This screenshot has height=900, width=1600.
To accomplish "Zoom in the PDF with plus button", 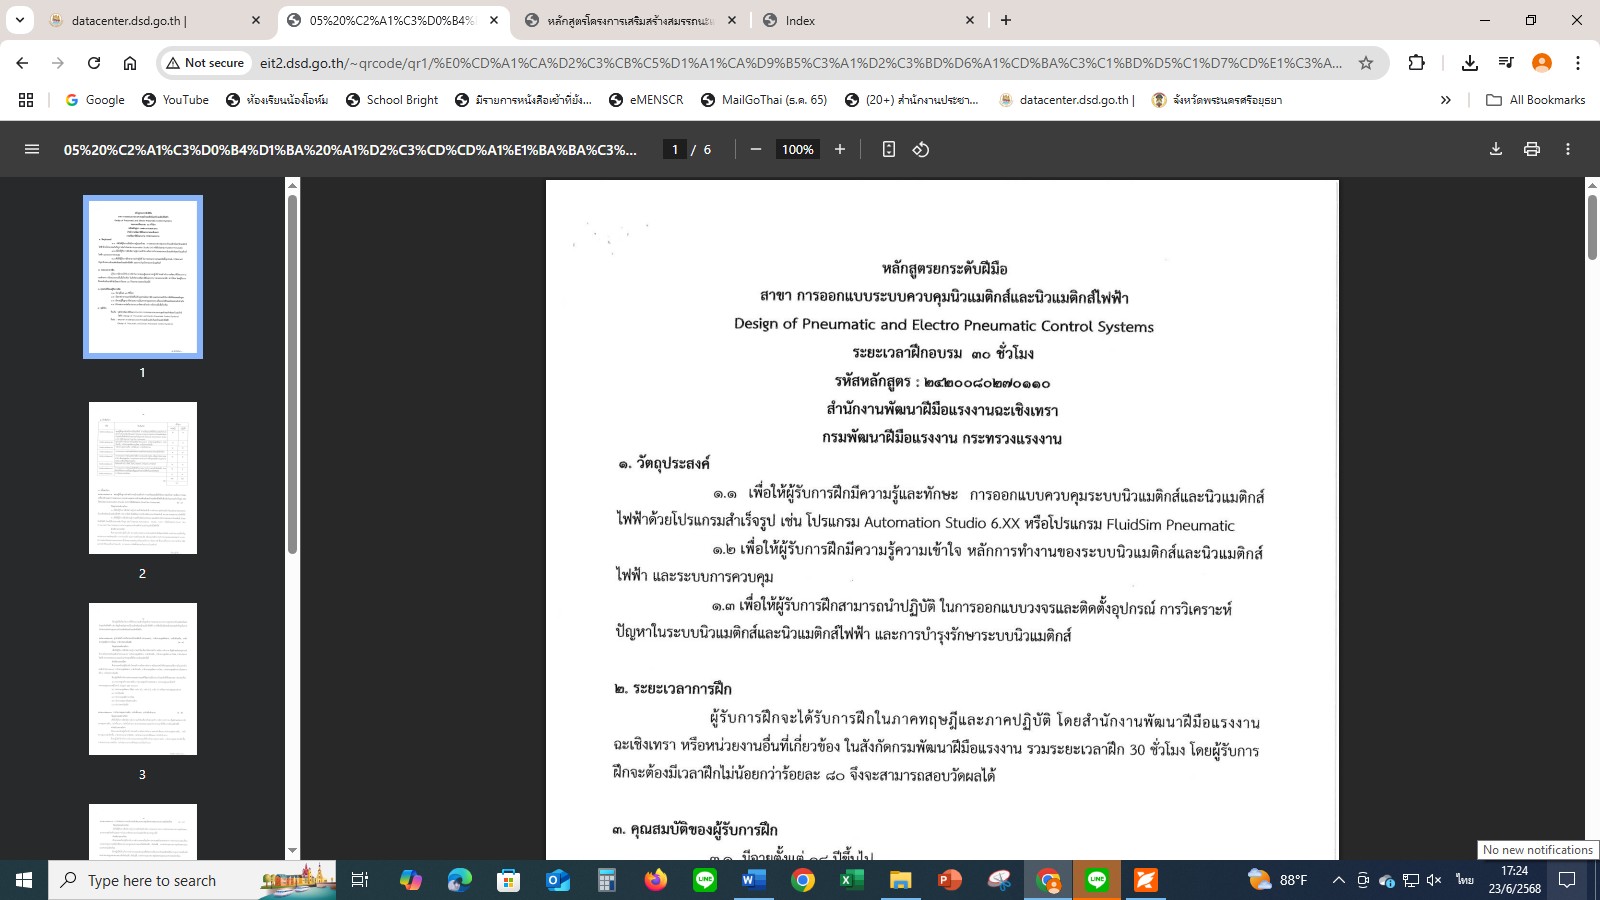I will point(840,149).
